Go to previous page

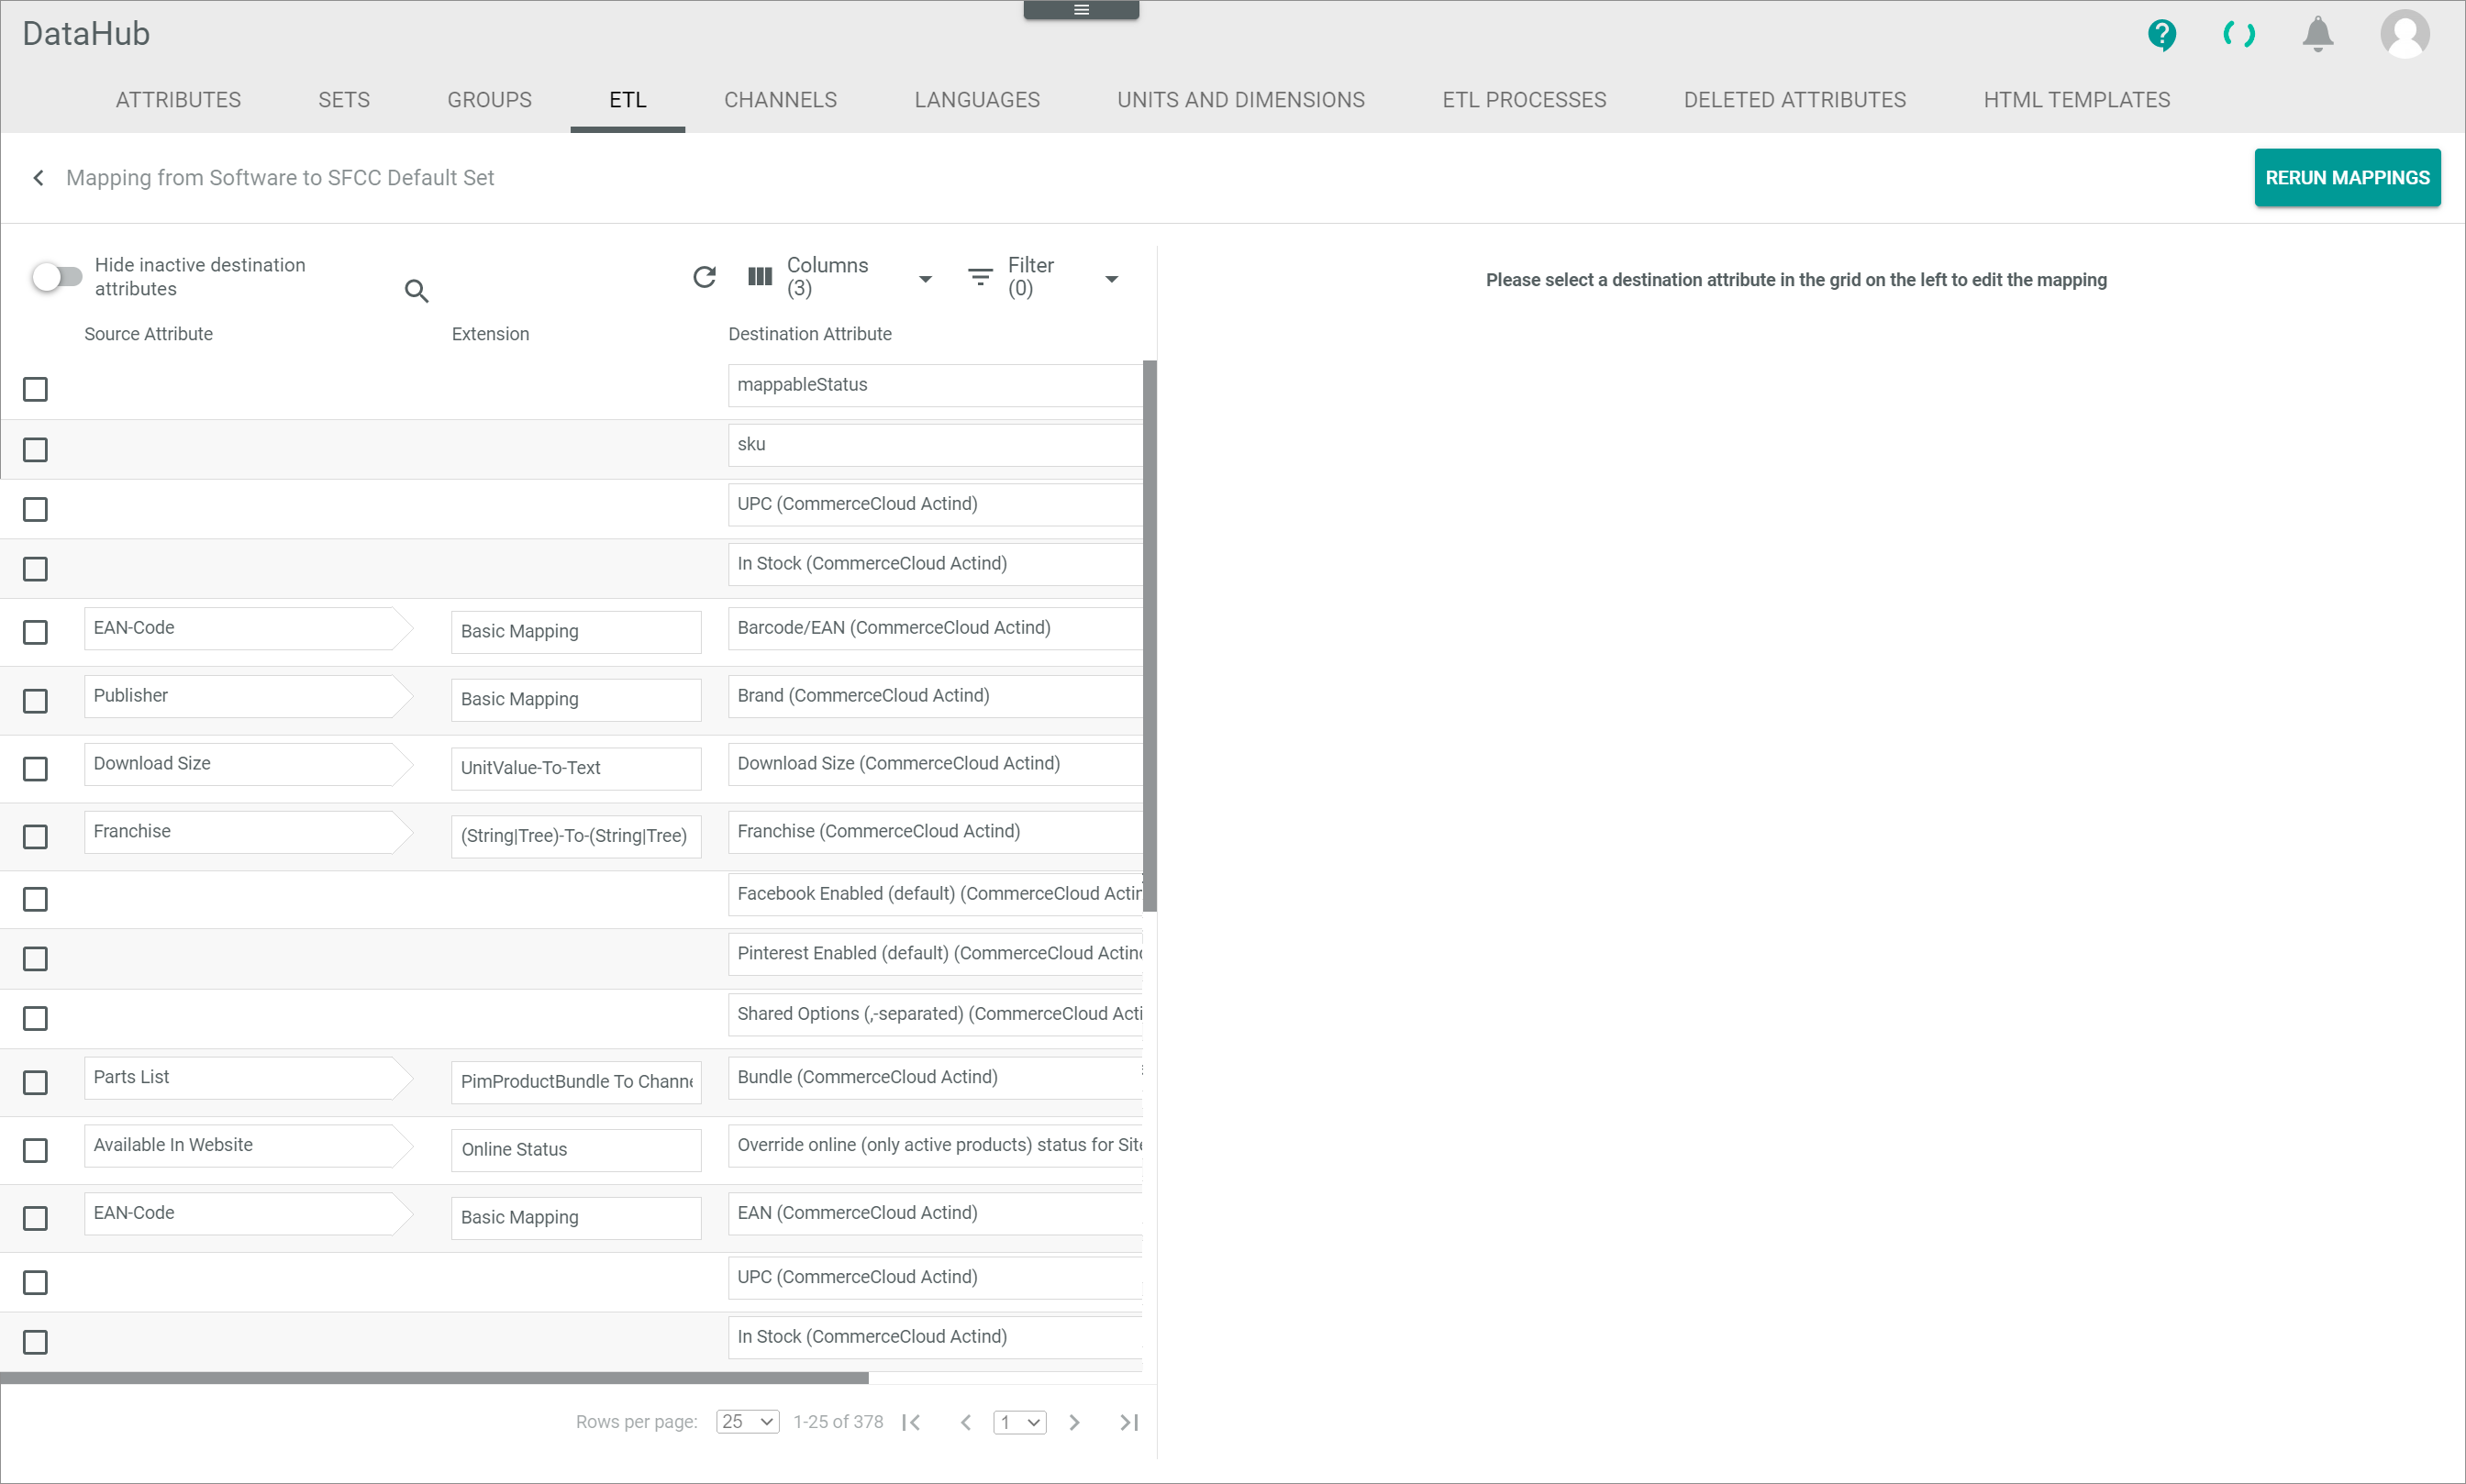pos(966,1422)
